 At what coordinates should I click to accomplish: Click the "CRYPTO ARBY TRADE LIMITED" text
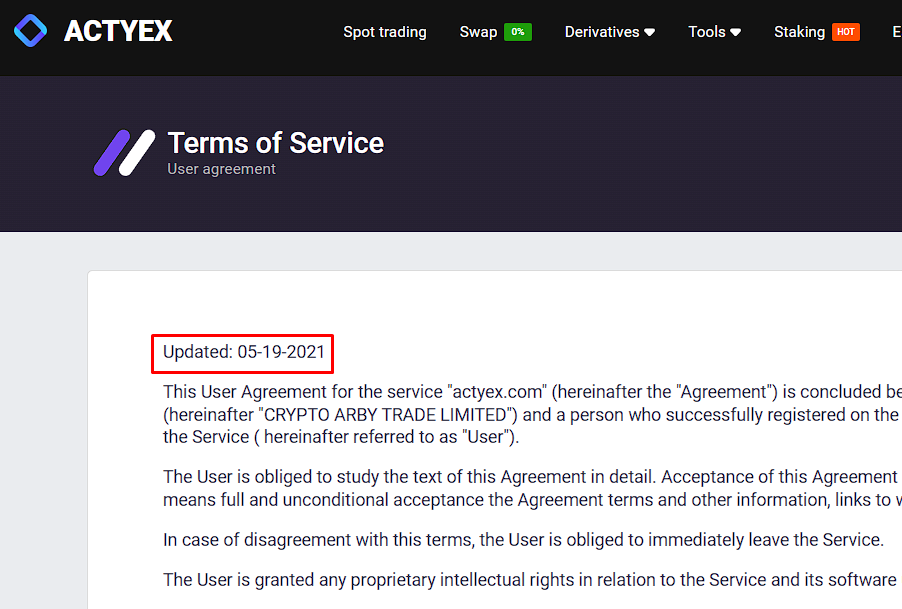pos(385,414)
